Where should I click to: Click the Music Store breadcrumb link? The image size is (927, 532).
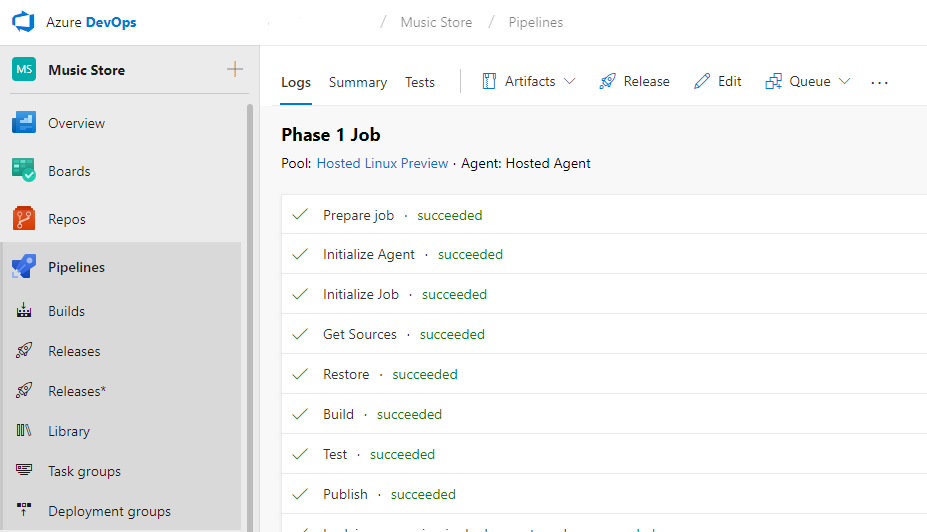(x=436, y=22)
